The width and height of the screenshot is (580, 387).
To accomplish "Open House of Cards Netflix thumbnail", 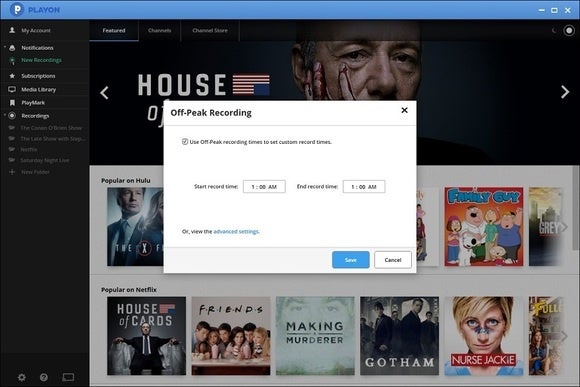I will click(146, 336).
